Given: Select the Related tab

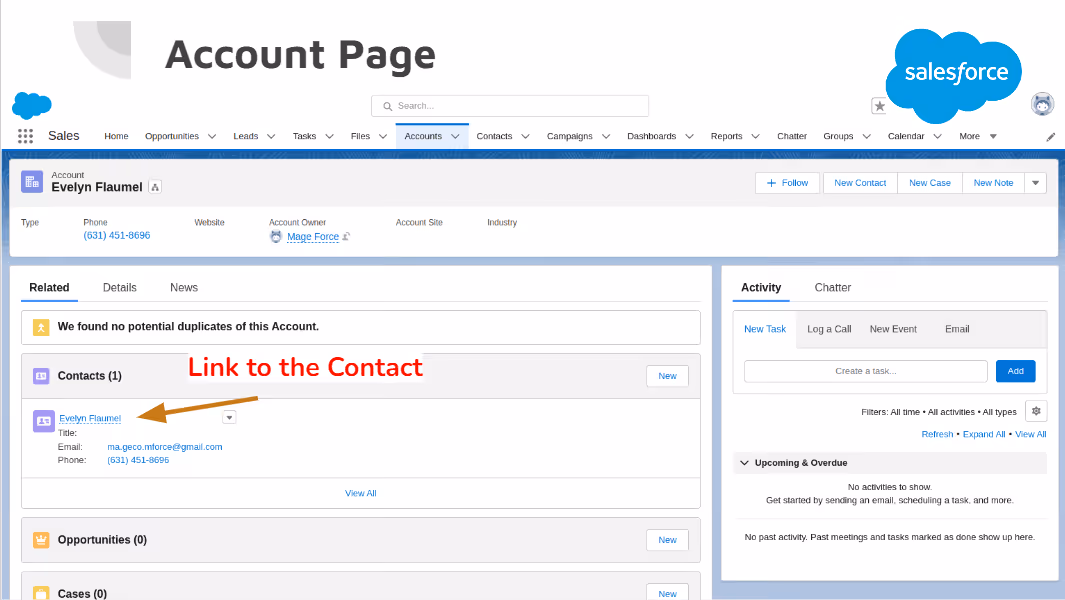Looking at the screenshot, I should tap(49, 287).
